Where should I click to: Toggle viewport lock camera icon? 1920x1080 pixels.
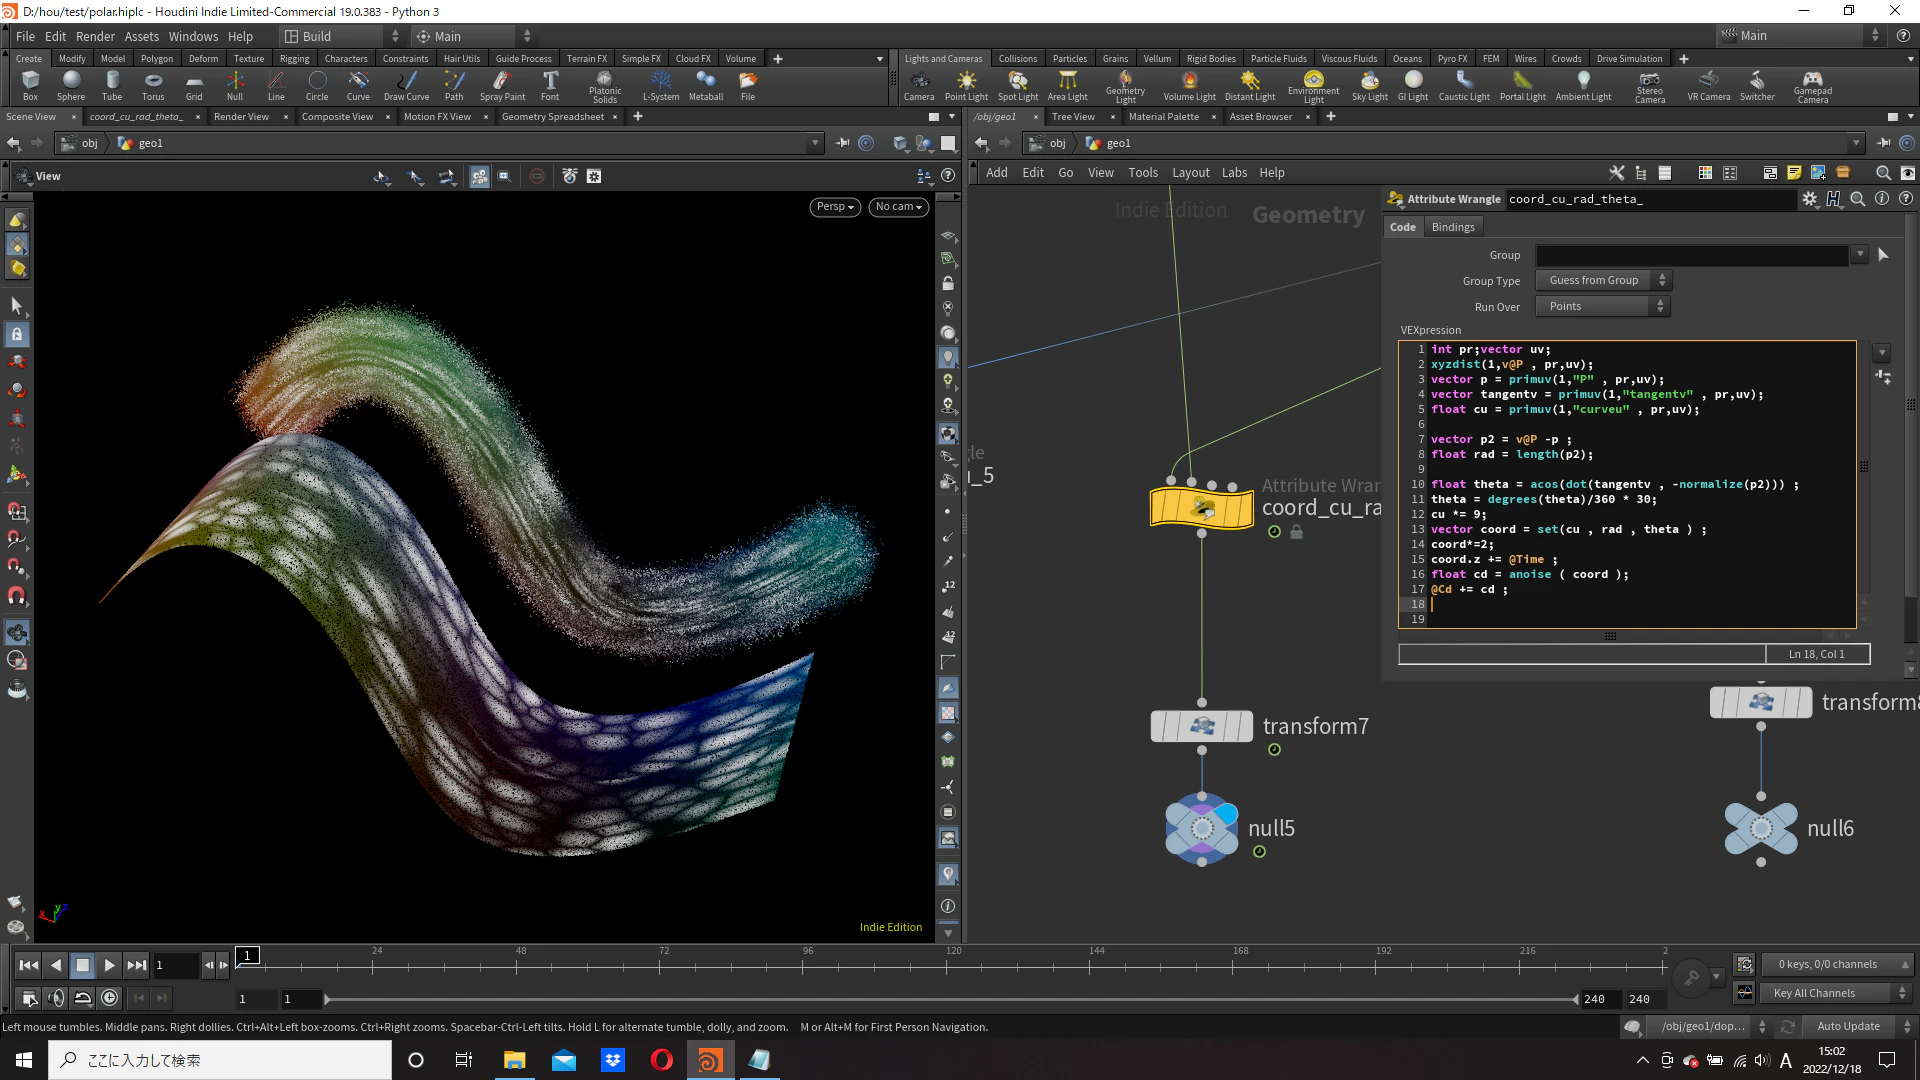click(x=948, y=284)
